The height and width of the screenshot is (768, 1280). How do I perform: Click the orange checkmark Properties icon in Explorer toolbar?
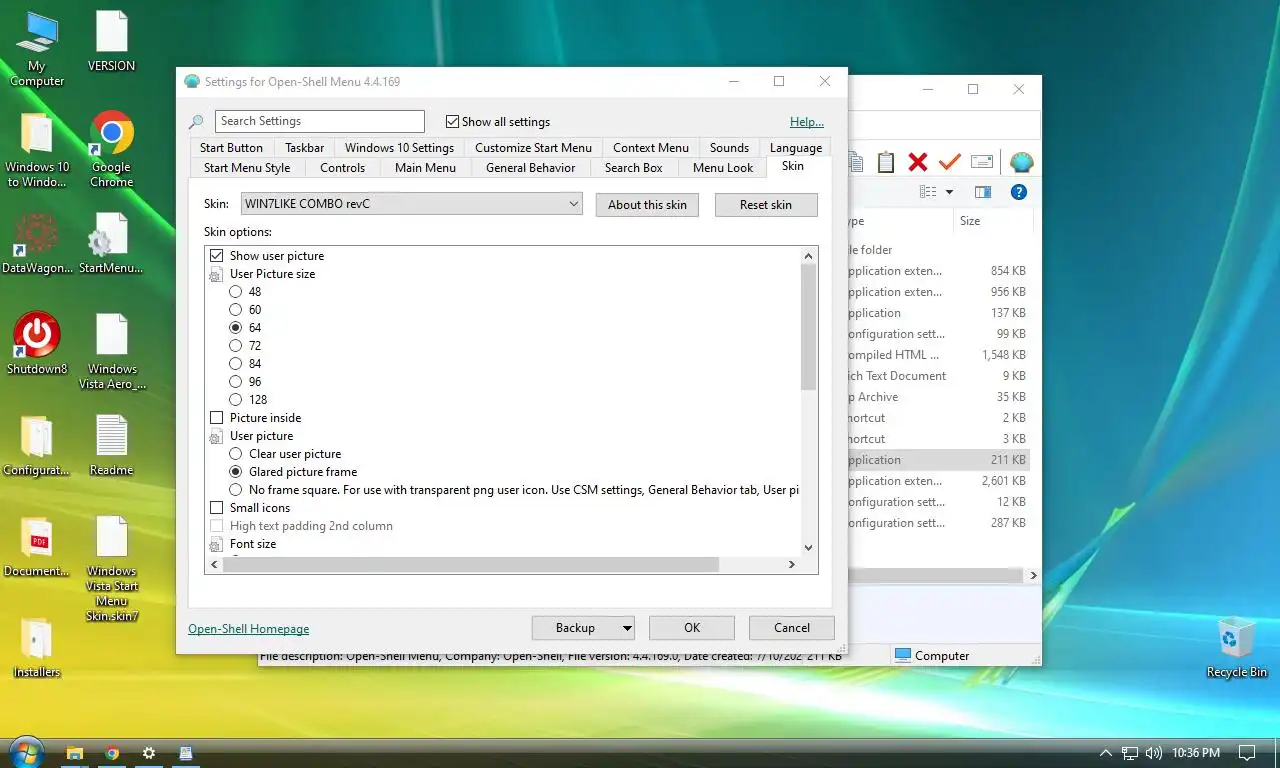click(950, 162)
